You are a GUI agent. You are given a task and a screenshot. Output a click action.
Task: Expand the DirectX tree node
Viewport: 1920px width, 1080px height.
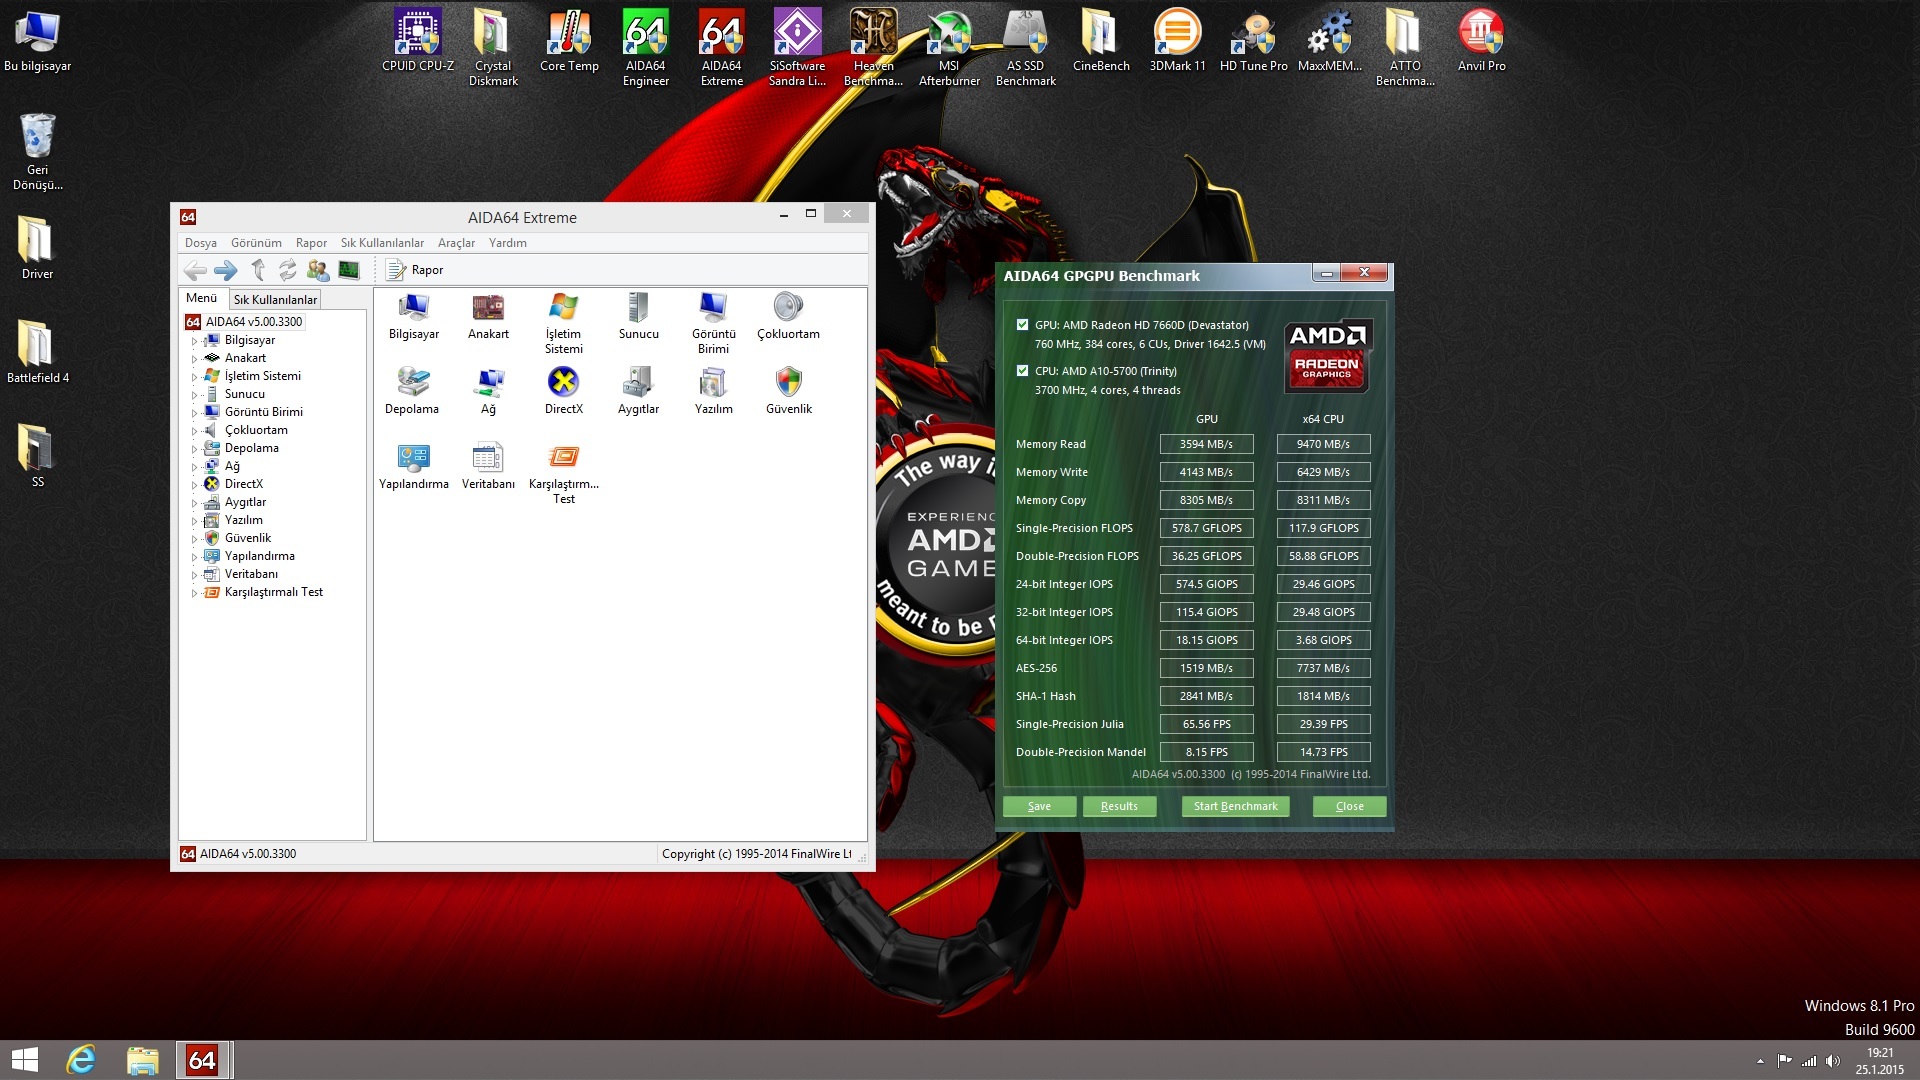pyautogui.click(x=194, y=485)
